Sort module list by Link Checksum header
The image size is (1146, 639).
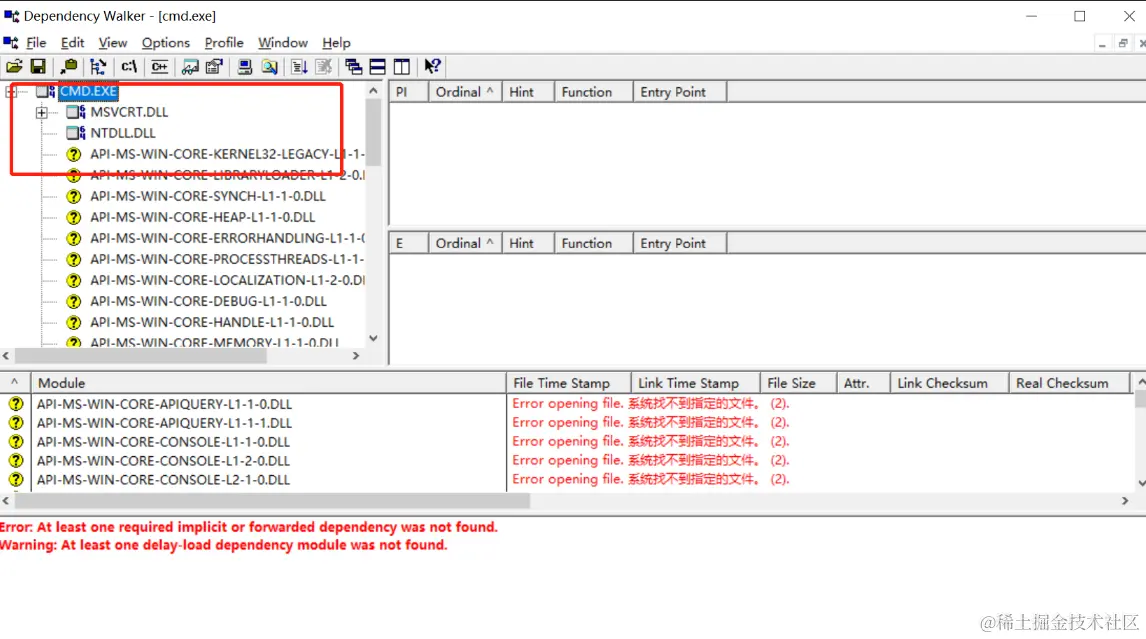pyautogui.click(x=949, y=383)
